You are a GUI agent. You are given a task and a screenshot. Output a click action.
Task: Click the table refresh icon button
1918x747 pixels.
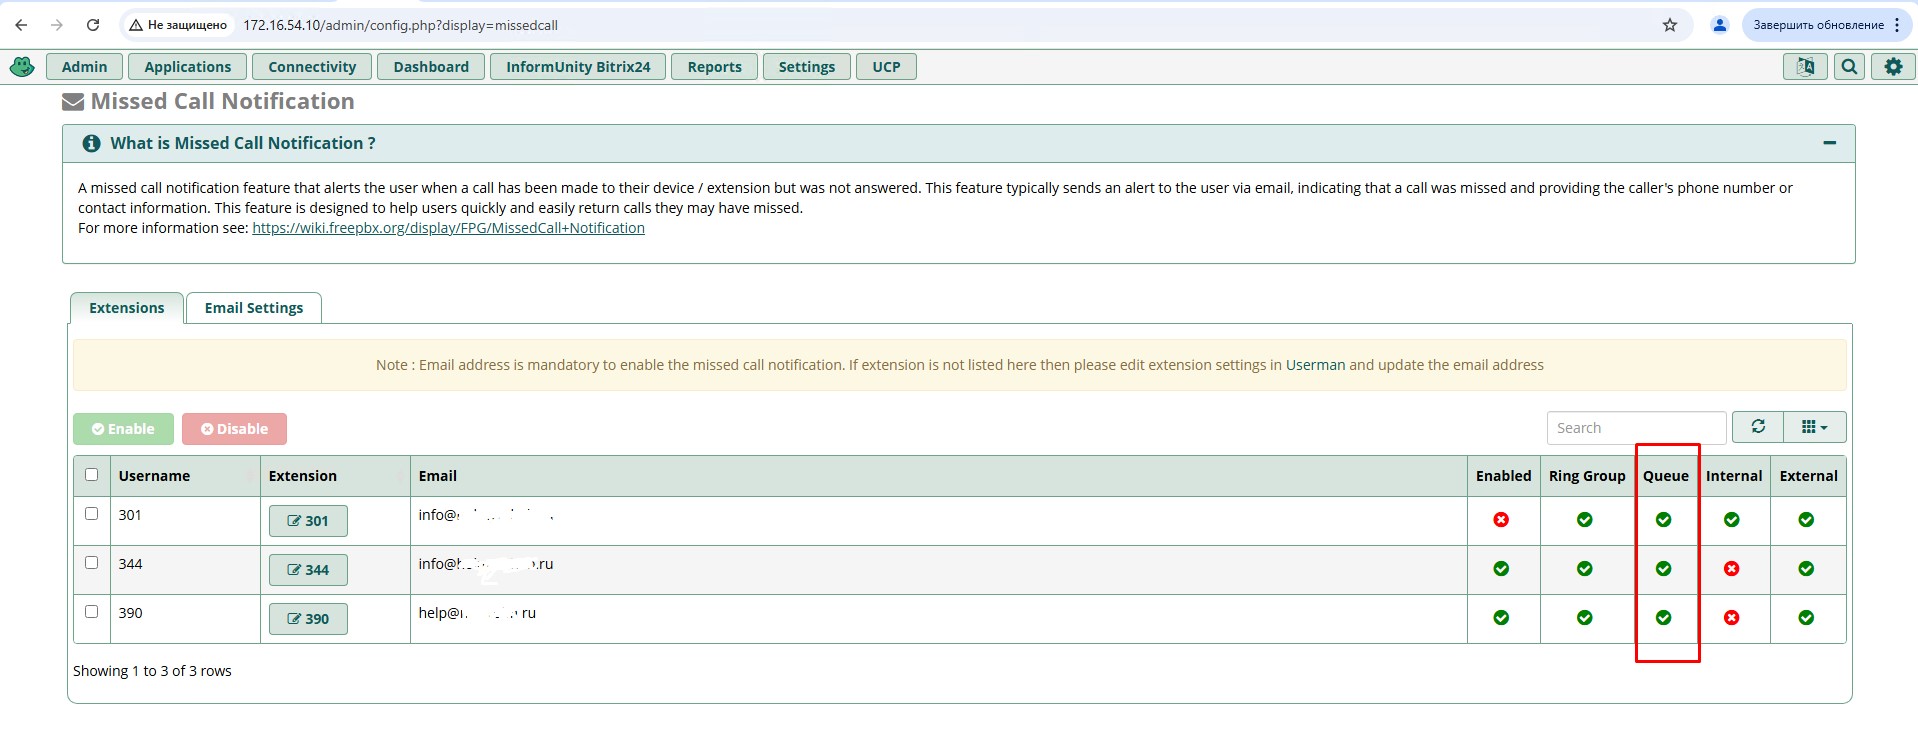1758,427
